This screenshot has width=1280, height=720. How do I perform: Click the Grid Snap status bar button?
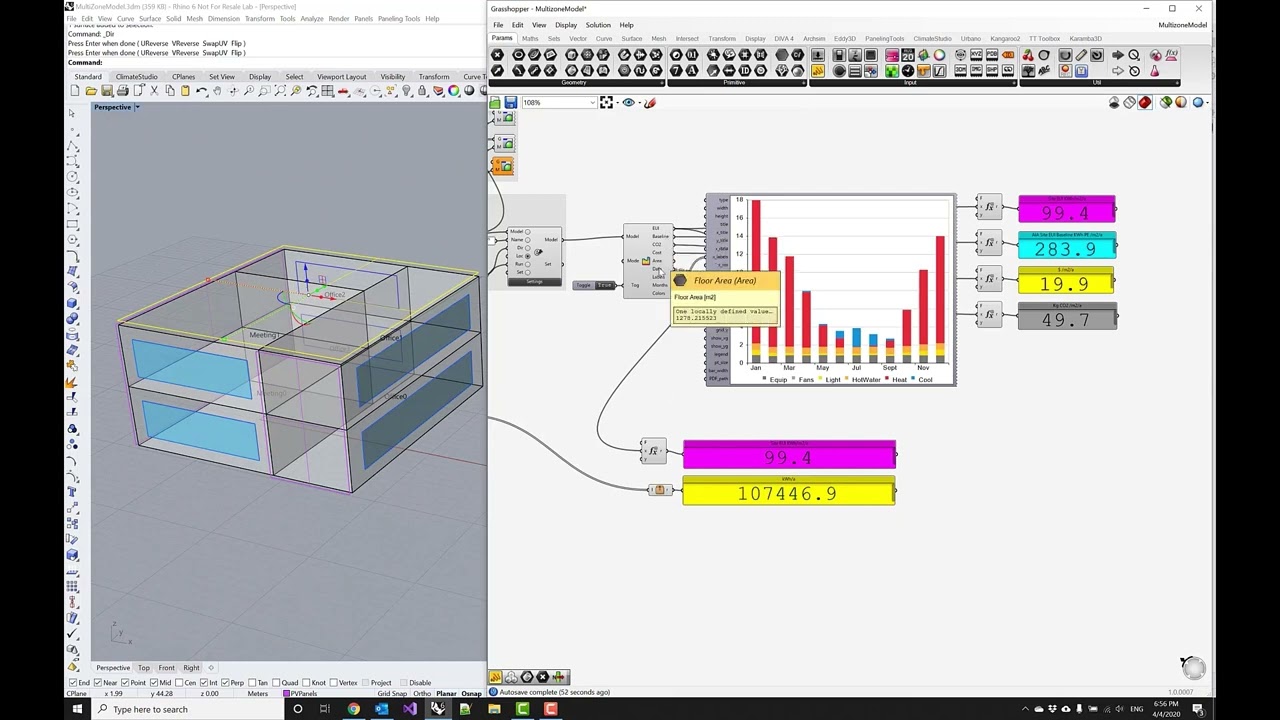(x=392, y=694)
